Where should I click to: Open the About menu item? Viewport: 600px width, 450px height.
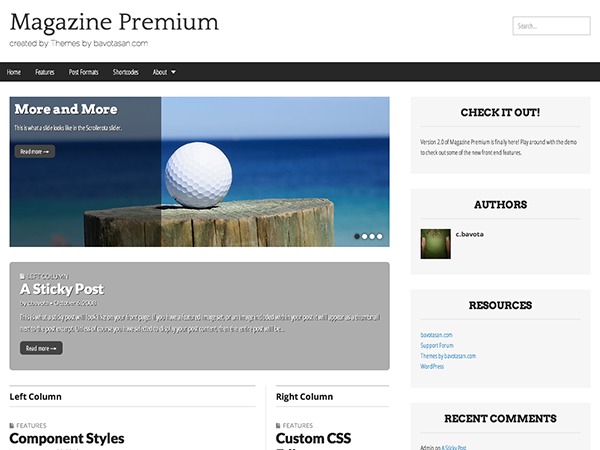pyautogui.click(x=160, y=72)
